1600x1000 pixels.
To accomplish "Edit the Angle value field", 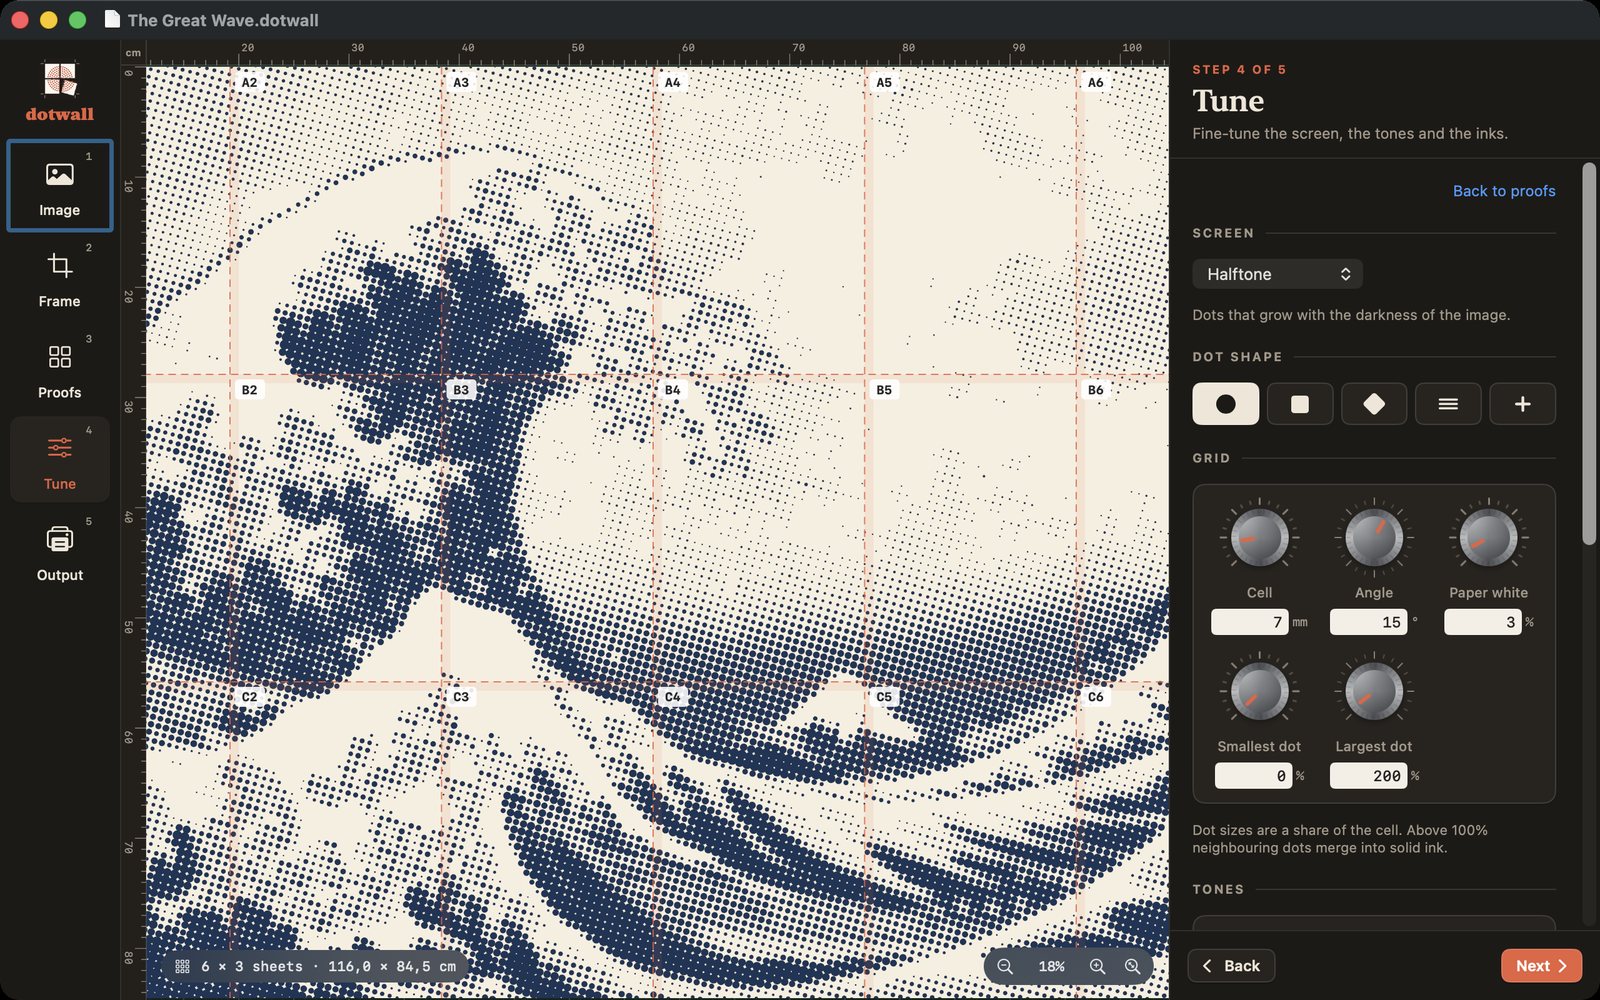I will pyautogui.click(x=1368, y=622).
